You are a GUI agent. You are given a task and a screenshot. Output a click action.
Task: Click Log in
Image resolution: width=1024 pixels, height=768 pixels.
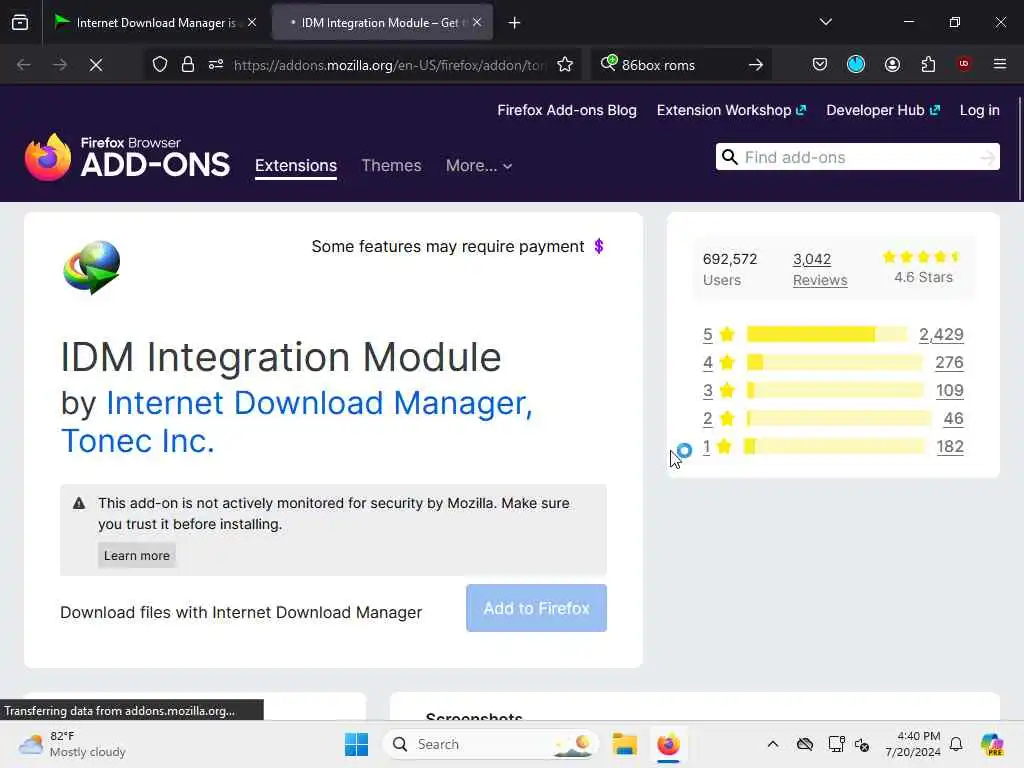click(x=980, y=110)
